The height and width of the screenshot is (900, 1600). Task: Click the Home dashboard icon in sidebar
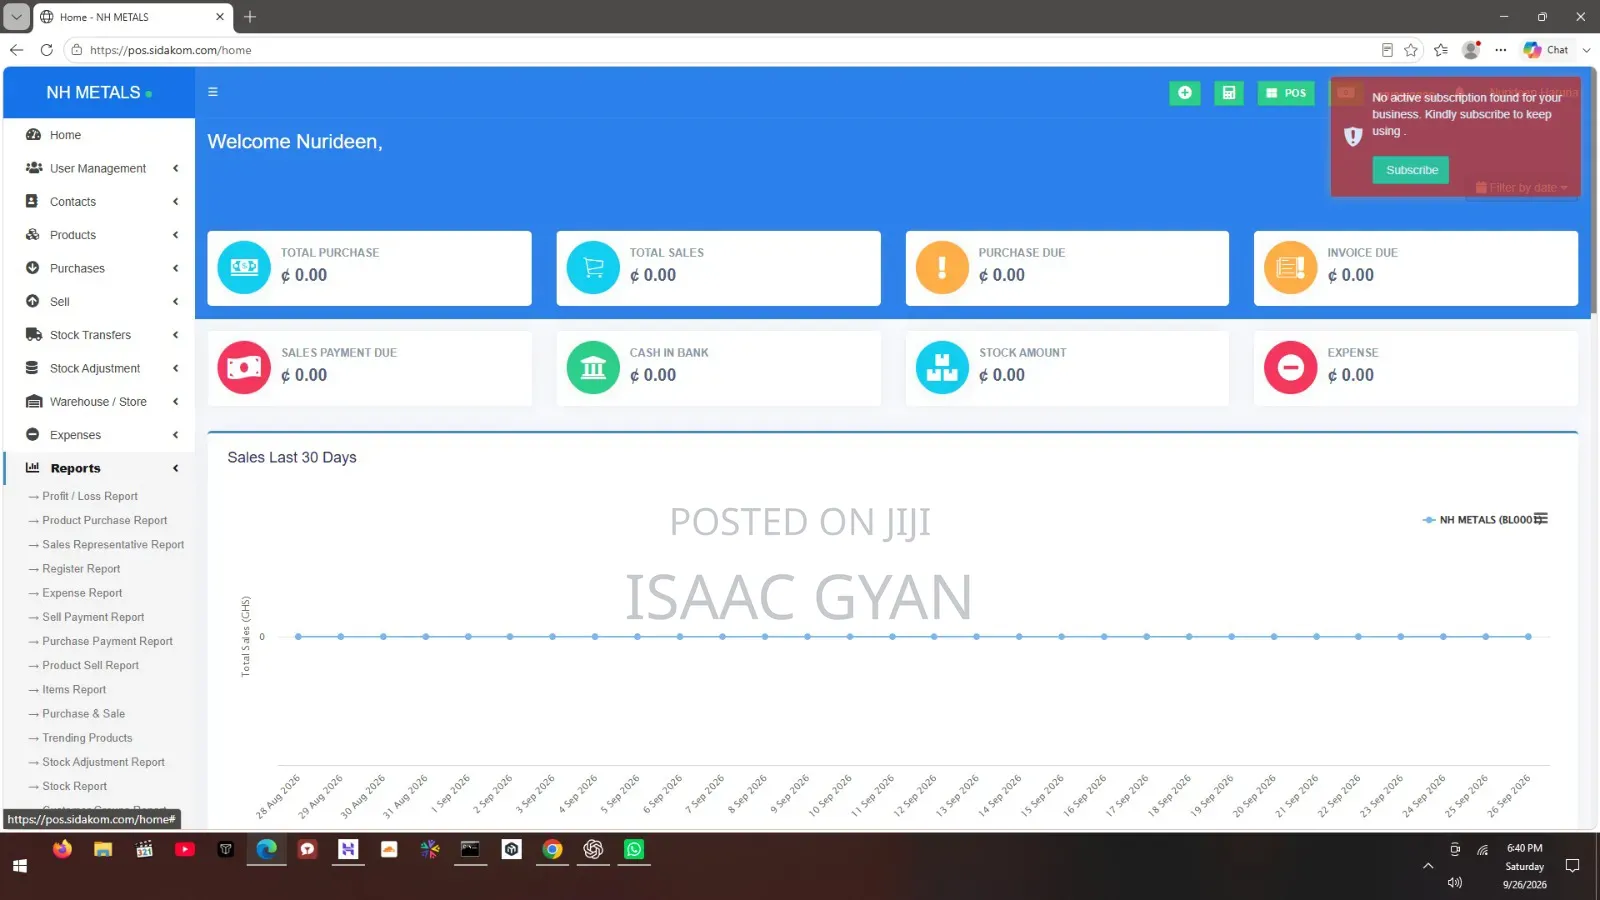pyautogui.click(x=33, y=135)
